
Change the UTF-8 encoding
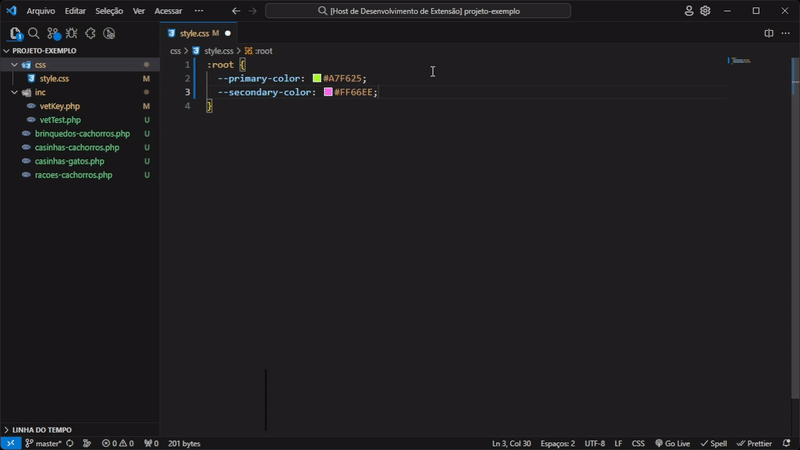595,443
